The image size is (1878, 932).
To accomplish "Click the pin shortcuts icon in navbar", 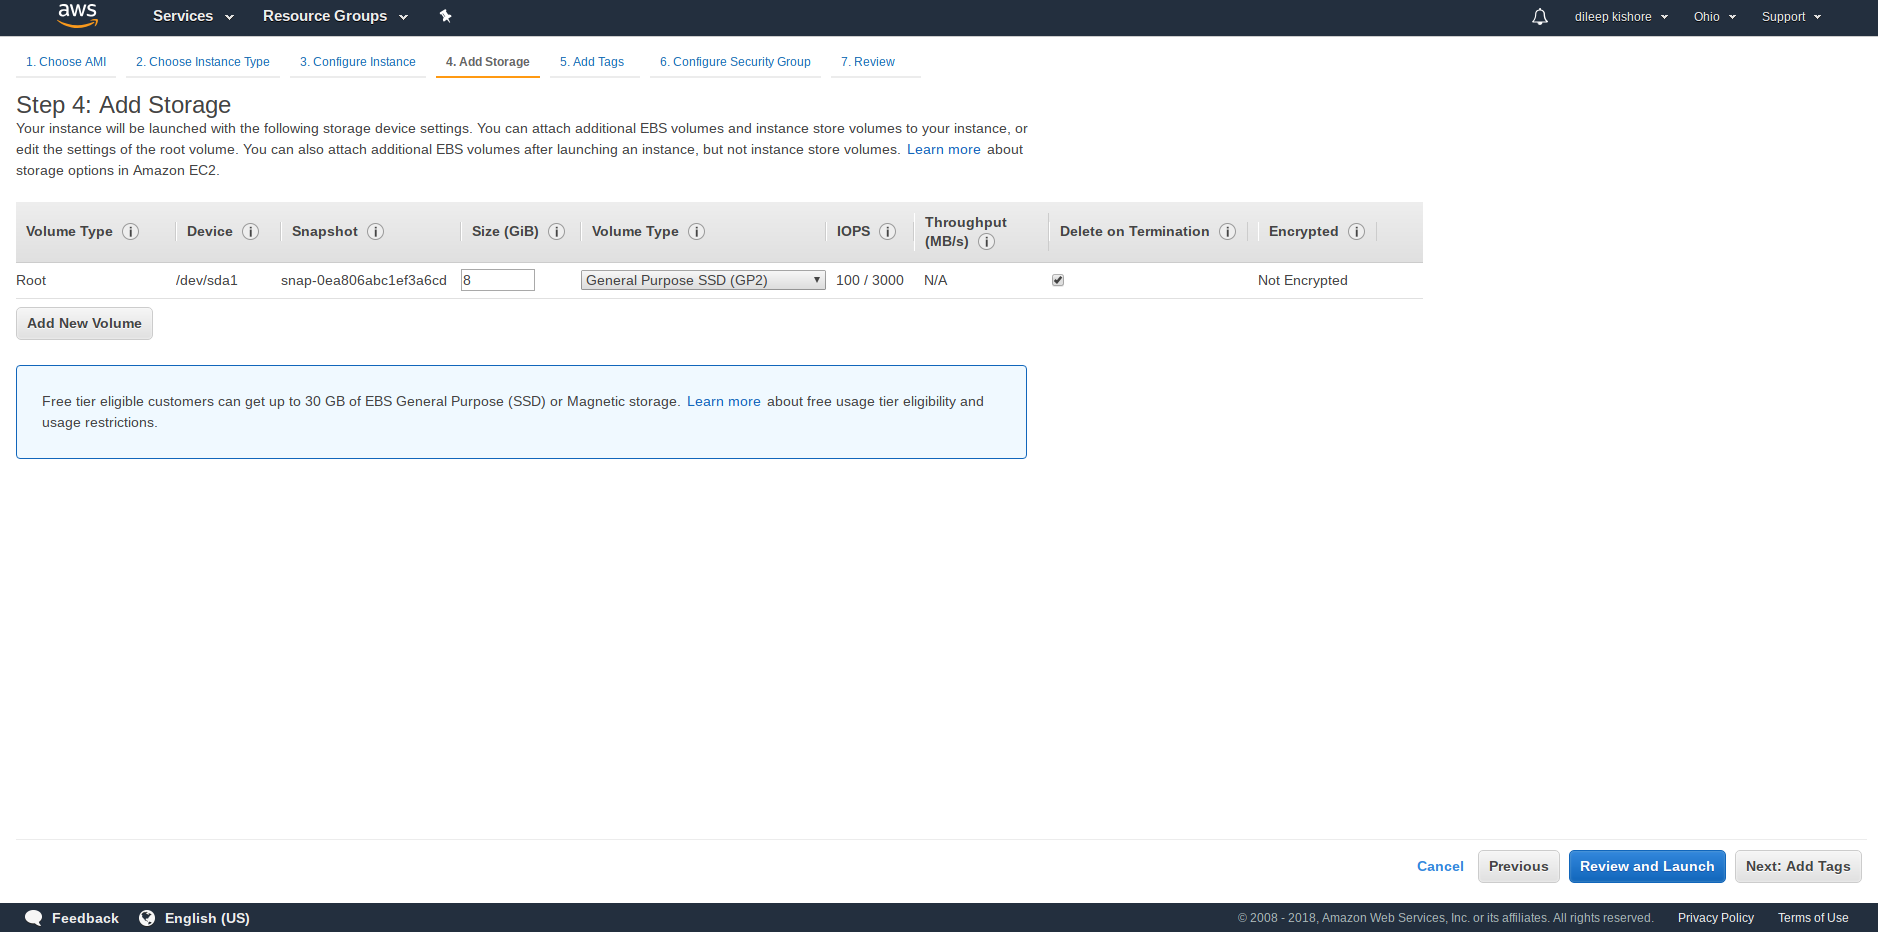I will [x=446, y=16].
